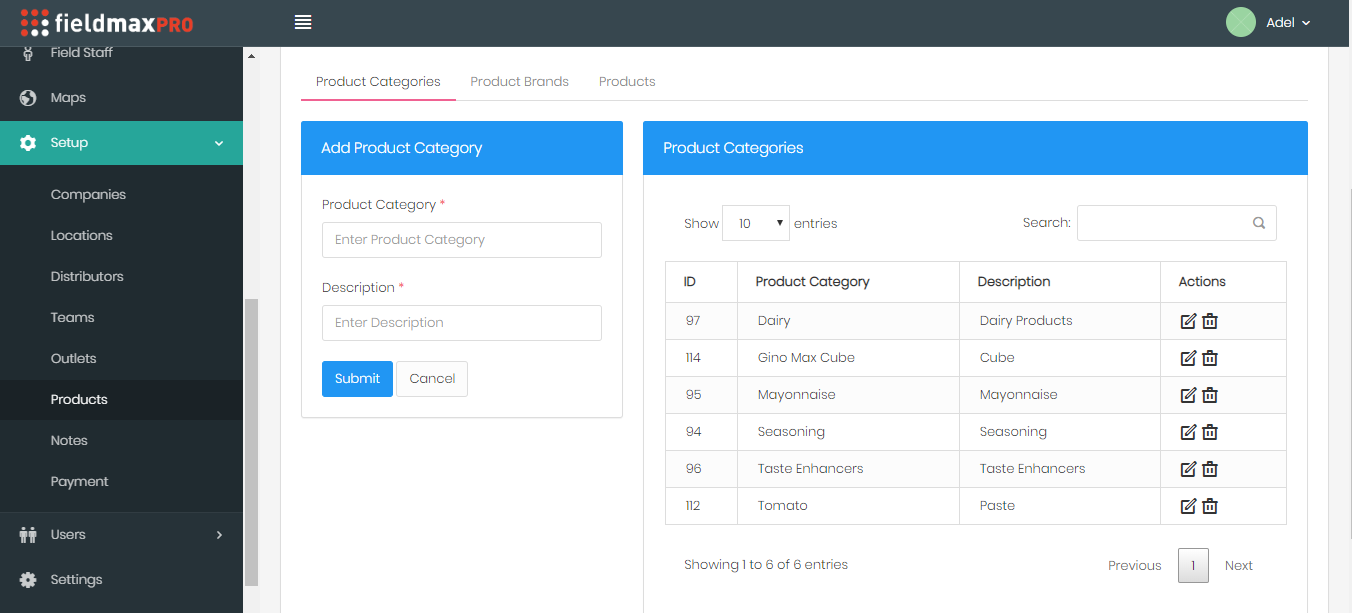
Task: Select page 1 in pagination
Action: point(1193,566)
